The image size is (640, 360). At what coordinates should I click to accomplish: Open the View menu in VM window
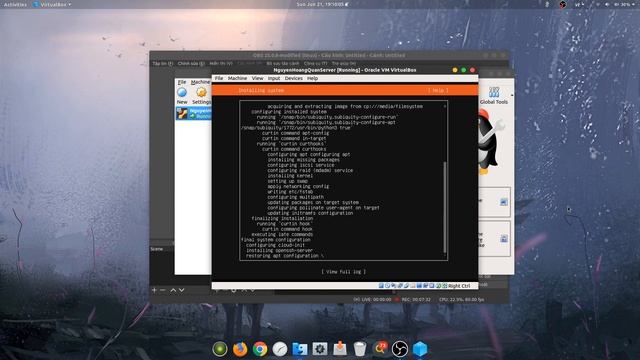point(257,78)
